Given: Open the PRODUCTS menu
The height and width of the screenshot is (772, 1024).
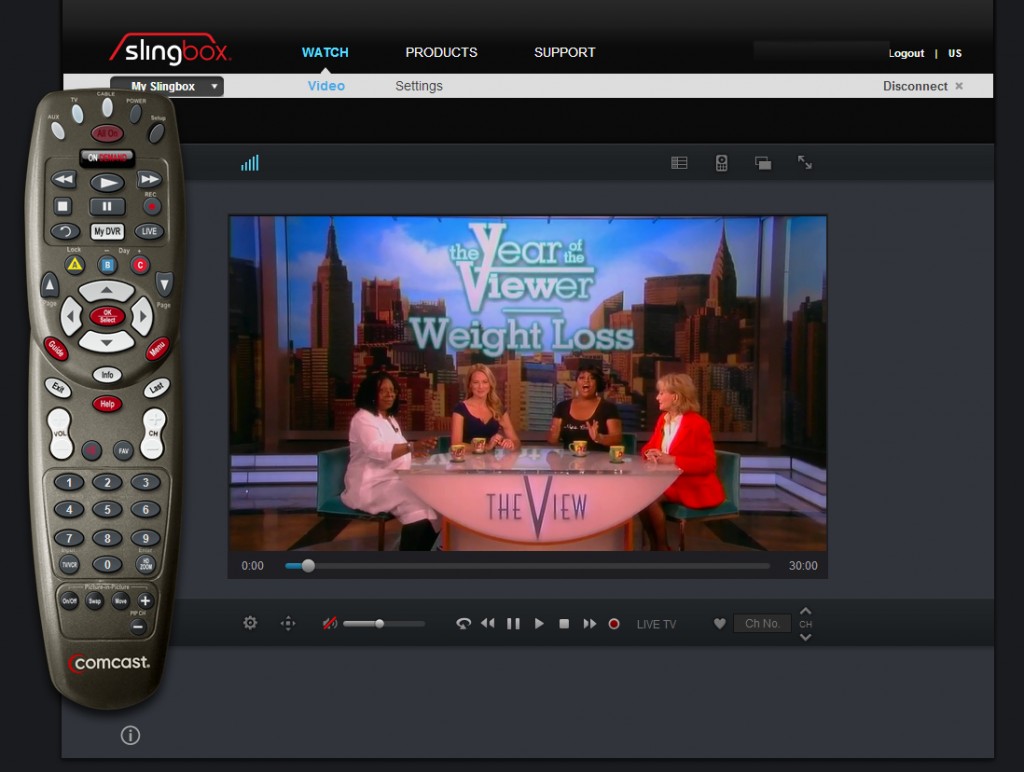Looking at the screenshot, I should pos(441,52).
